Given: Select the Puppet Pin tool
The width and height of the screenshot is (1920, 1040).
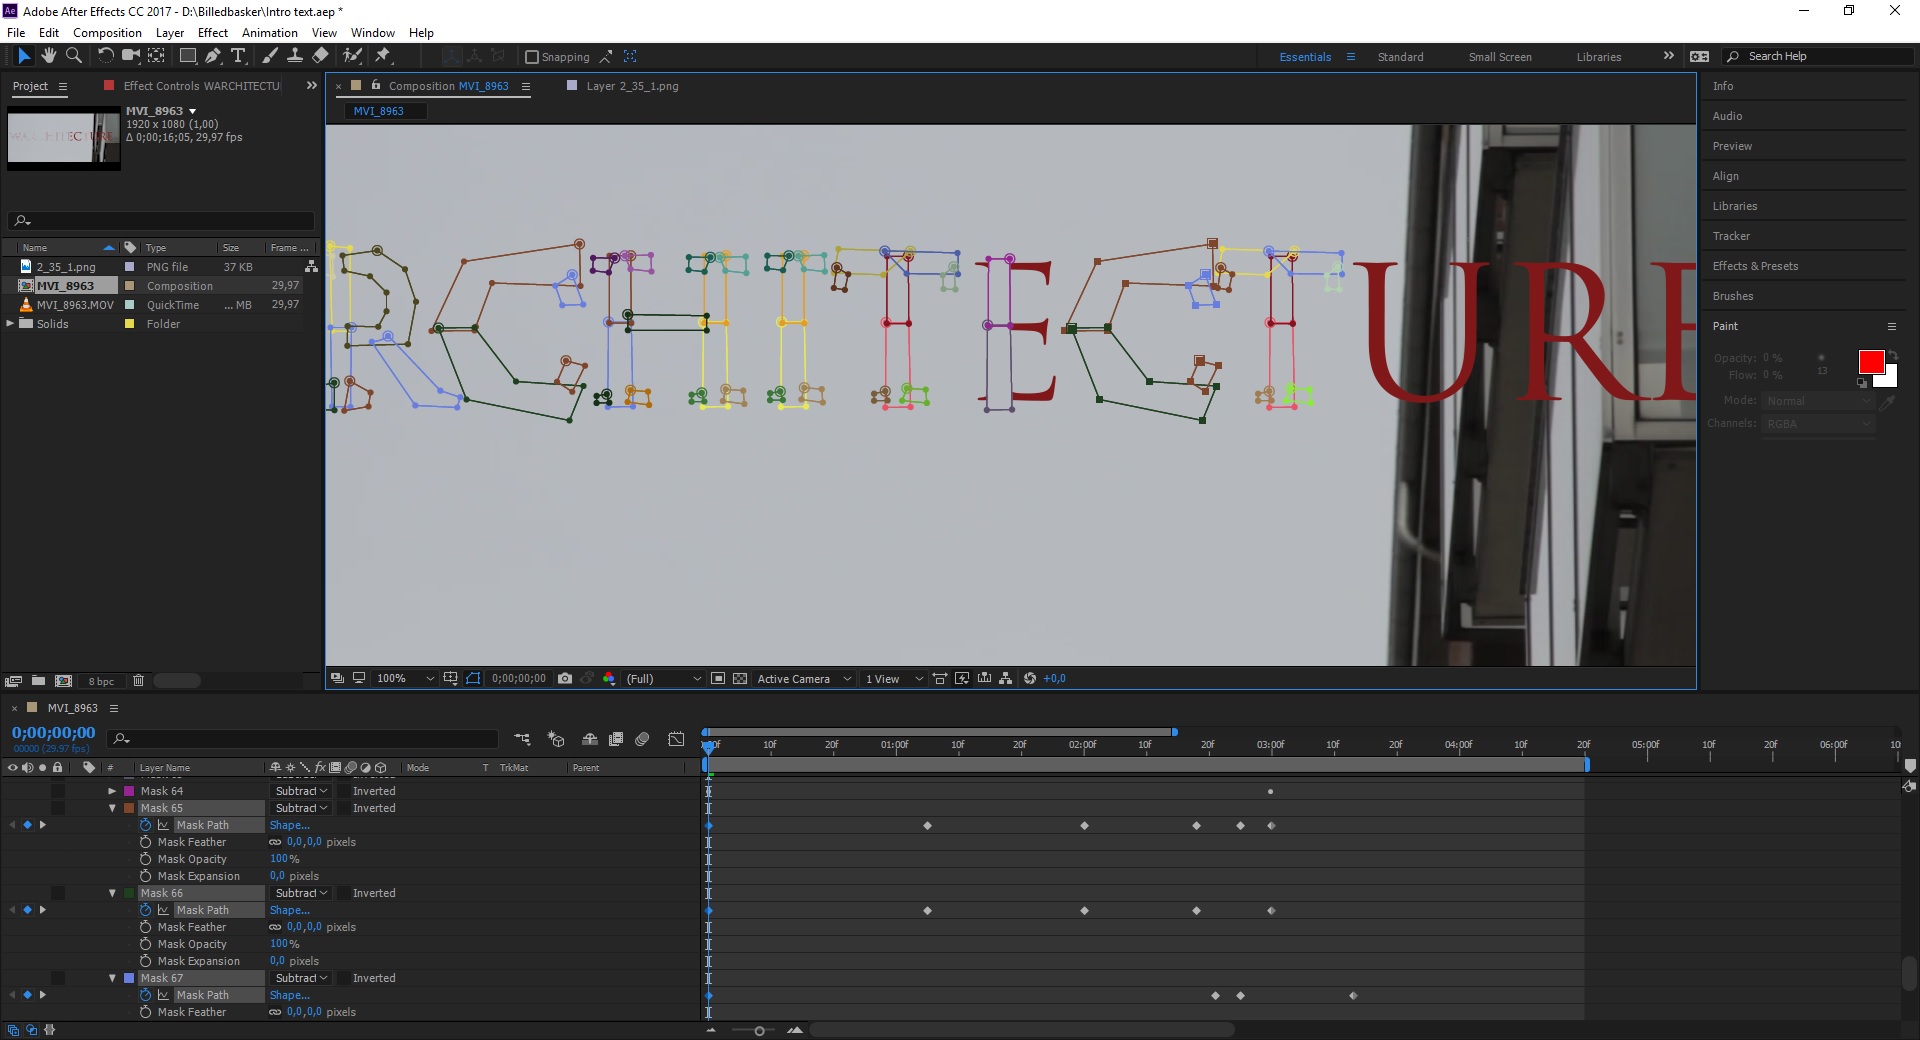Looking at the screenshot, I should (383, 56).
